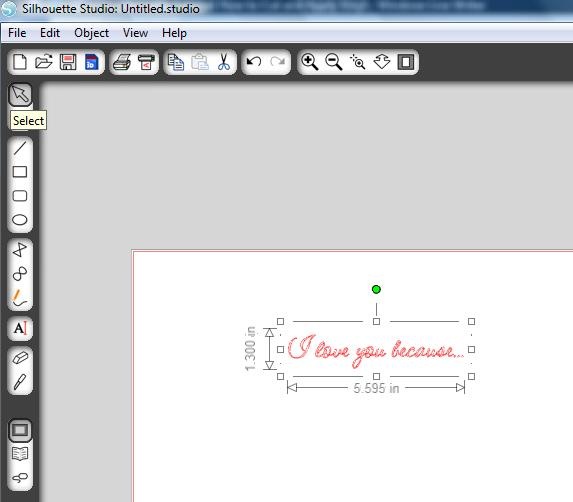This screenshot has width=573, height=502.
Task: Click the Drag zoom arrow icon
Action: (x=382, y=62)
